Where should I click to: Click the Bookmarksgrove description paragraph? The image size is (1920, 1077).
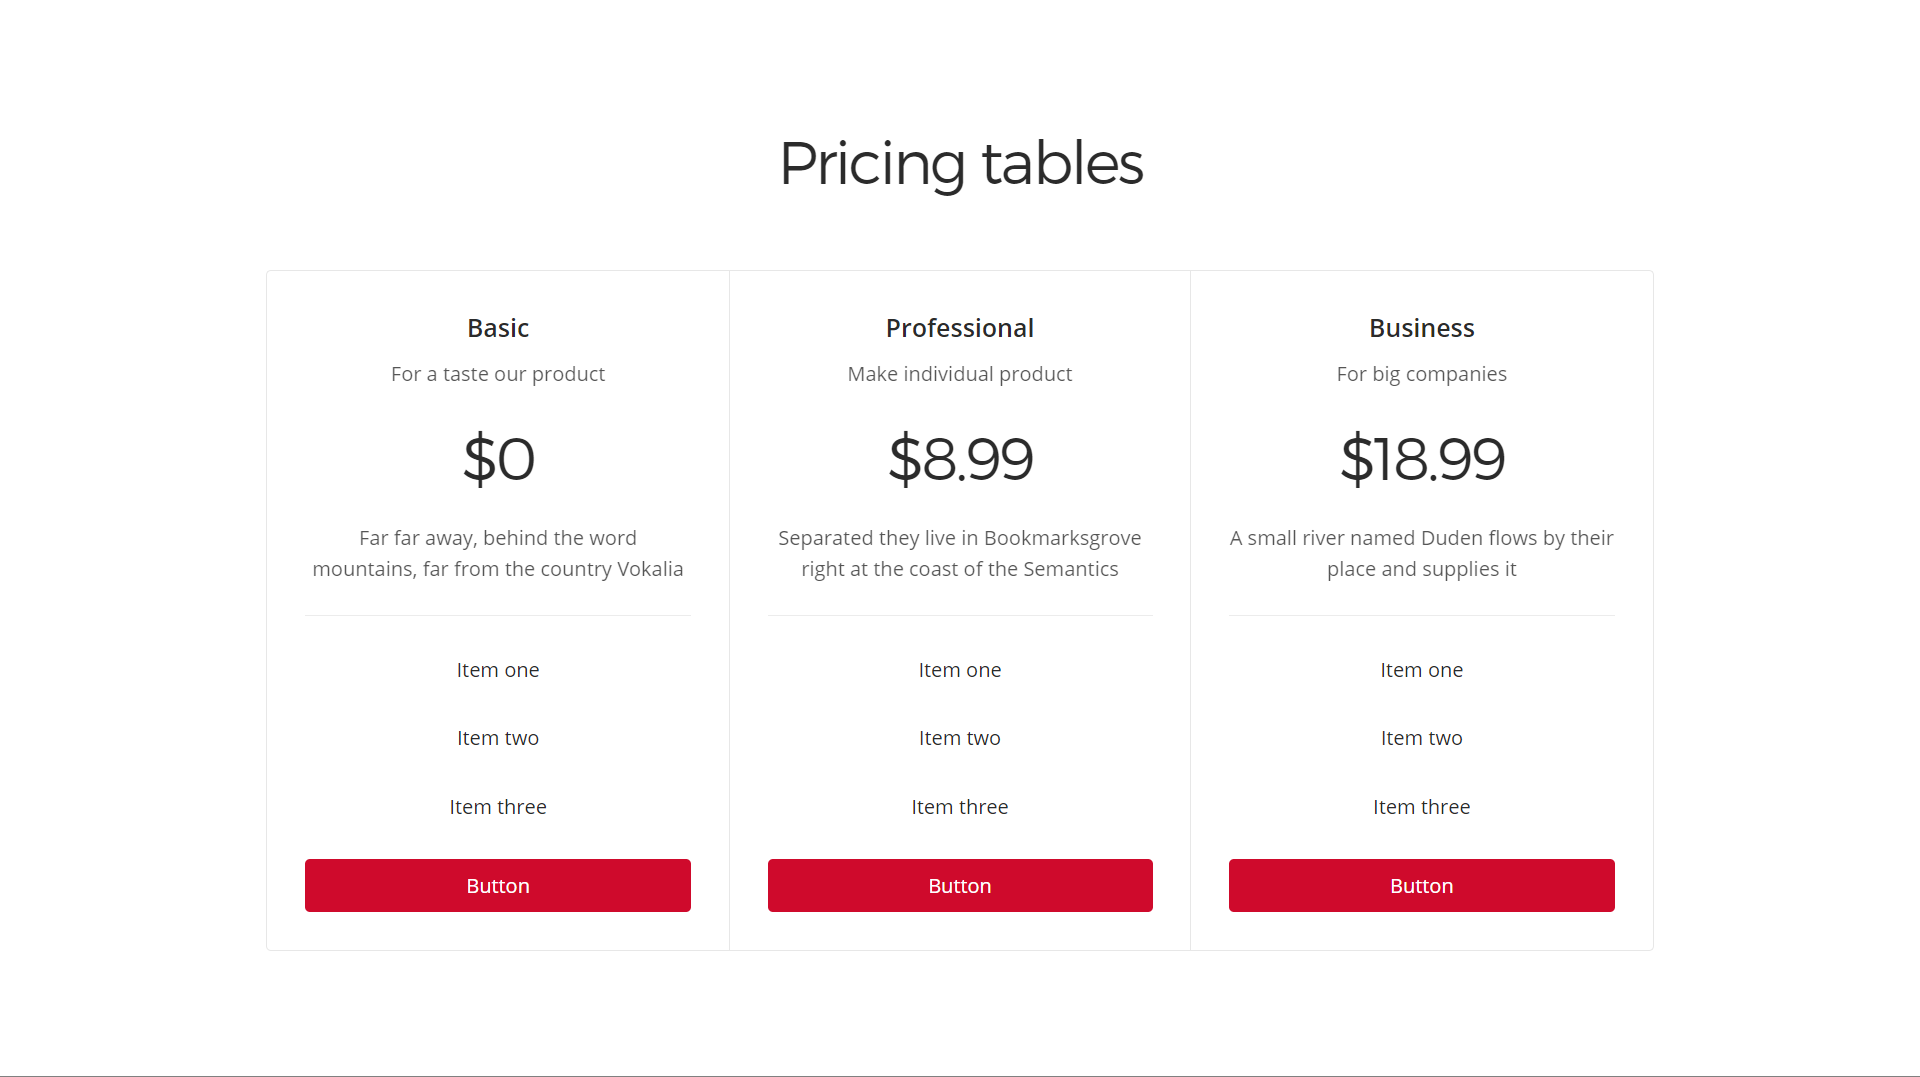pos(960,553)
